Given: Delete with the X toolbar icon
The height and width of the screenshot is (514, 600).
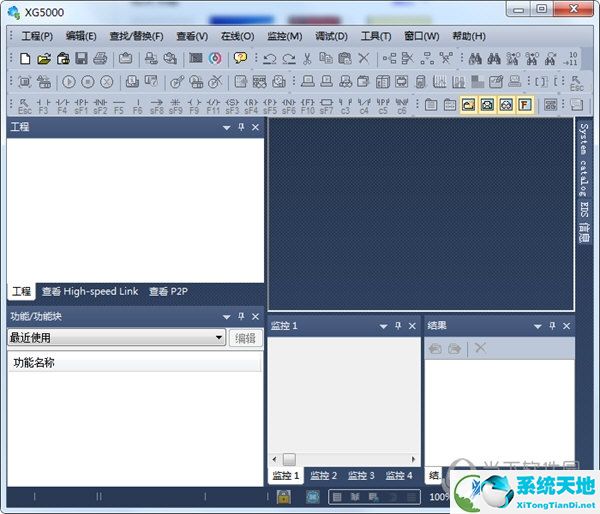Looking at the screenshot, I should pos(364,59).
